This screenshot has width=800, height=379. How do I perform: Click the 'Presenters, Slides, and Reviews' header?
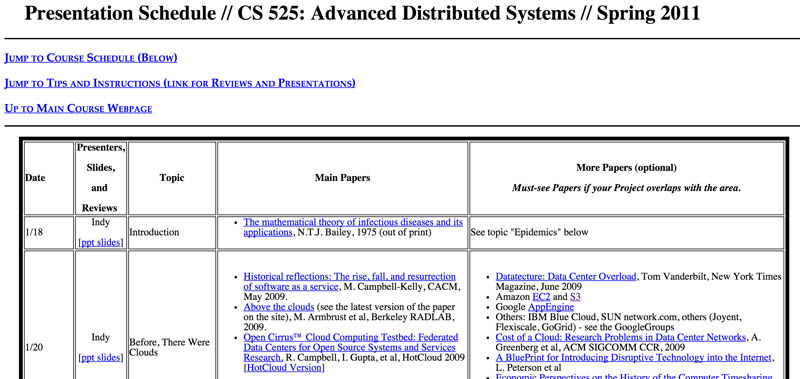tap(101, 178)
